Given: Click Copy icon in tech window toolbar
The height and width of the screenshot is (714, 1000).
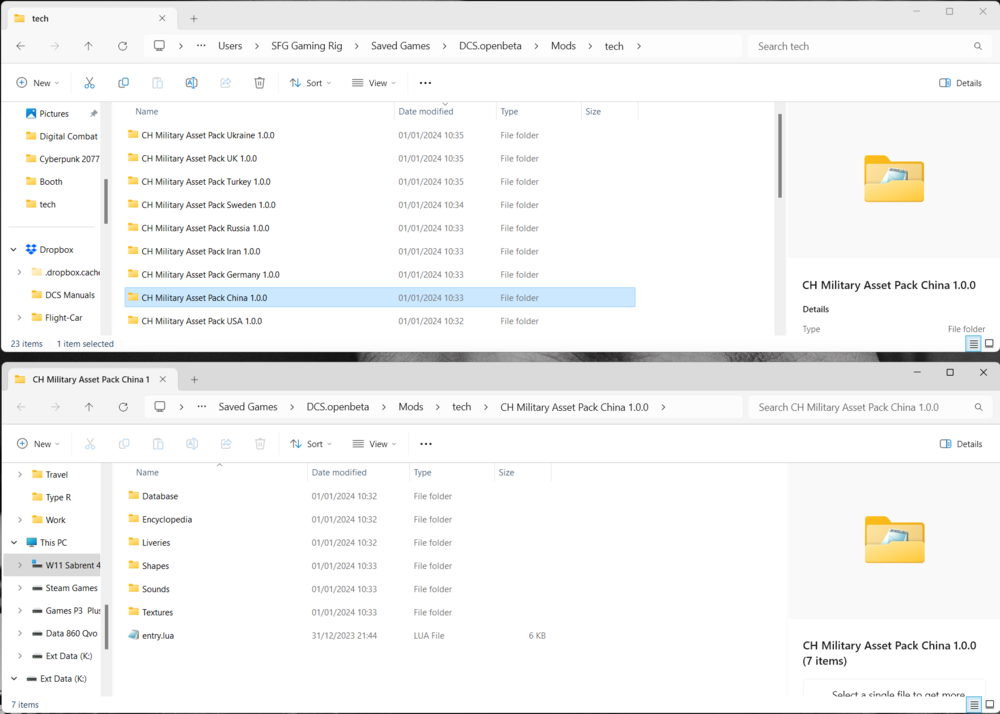Looking at the screenshot, I should tap(123, 83).
